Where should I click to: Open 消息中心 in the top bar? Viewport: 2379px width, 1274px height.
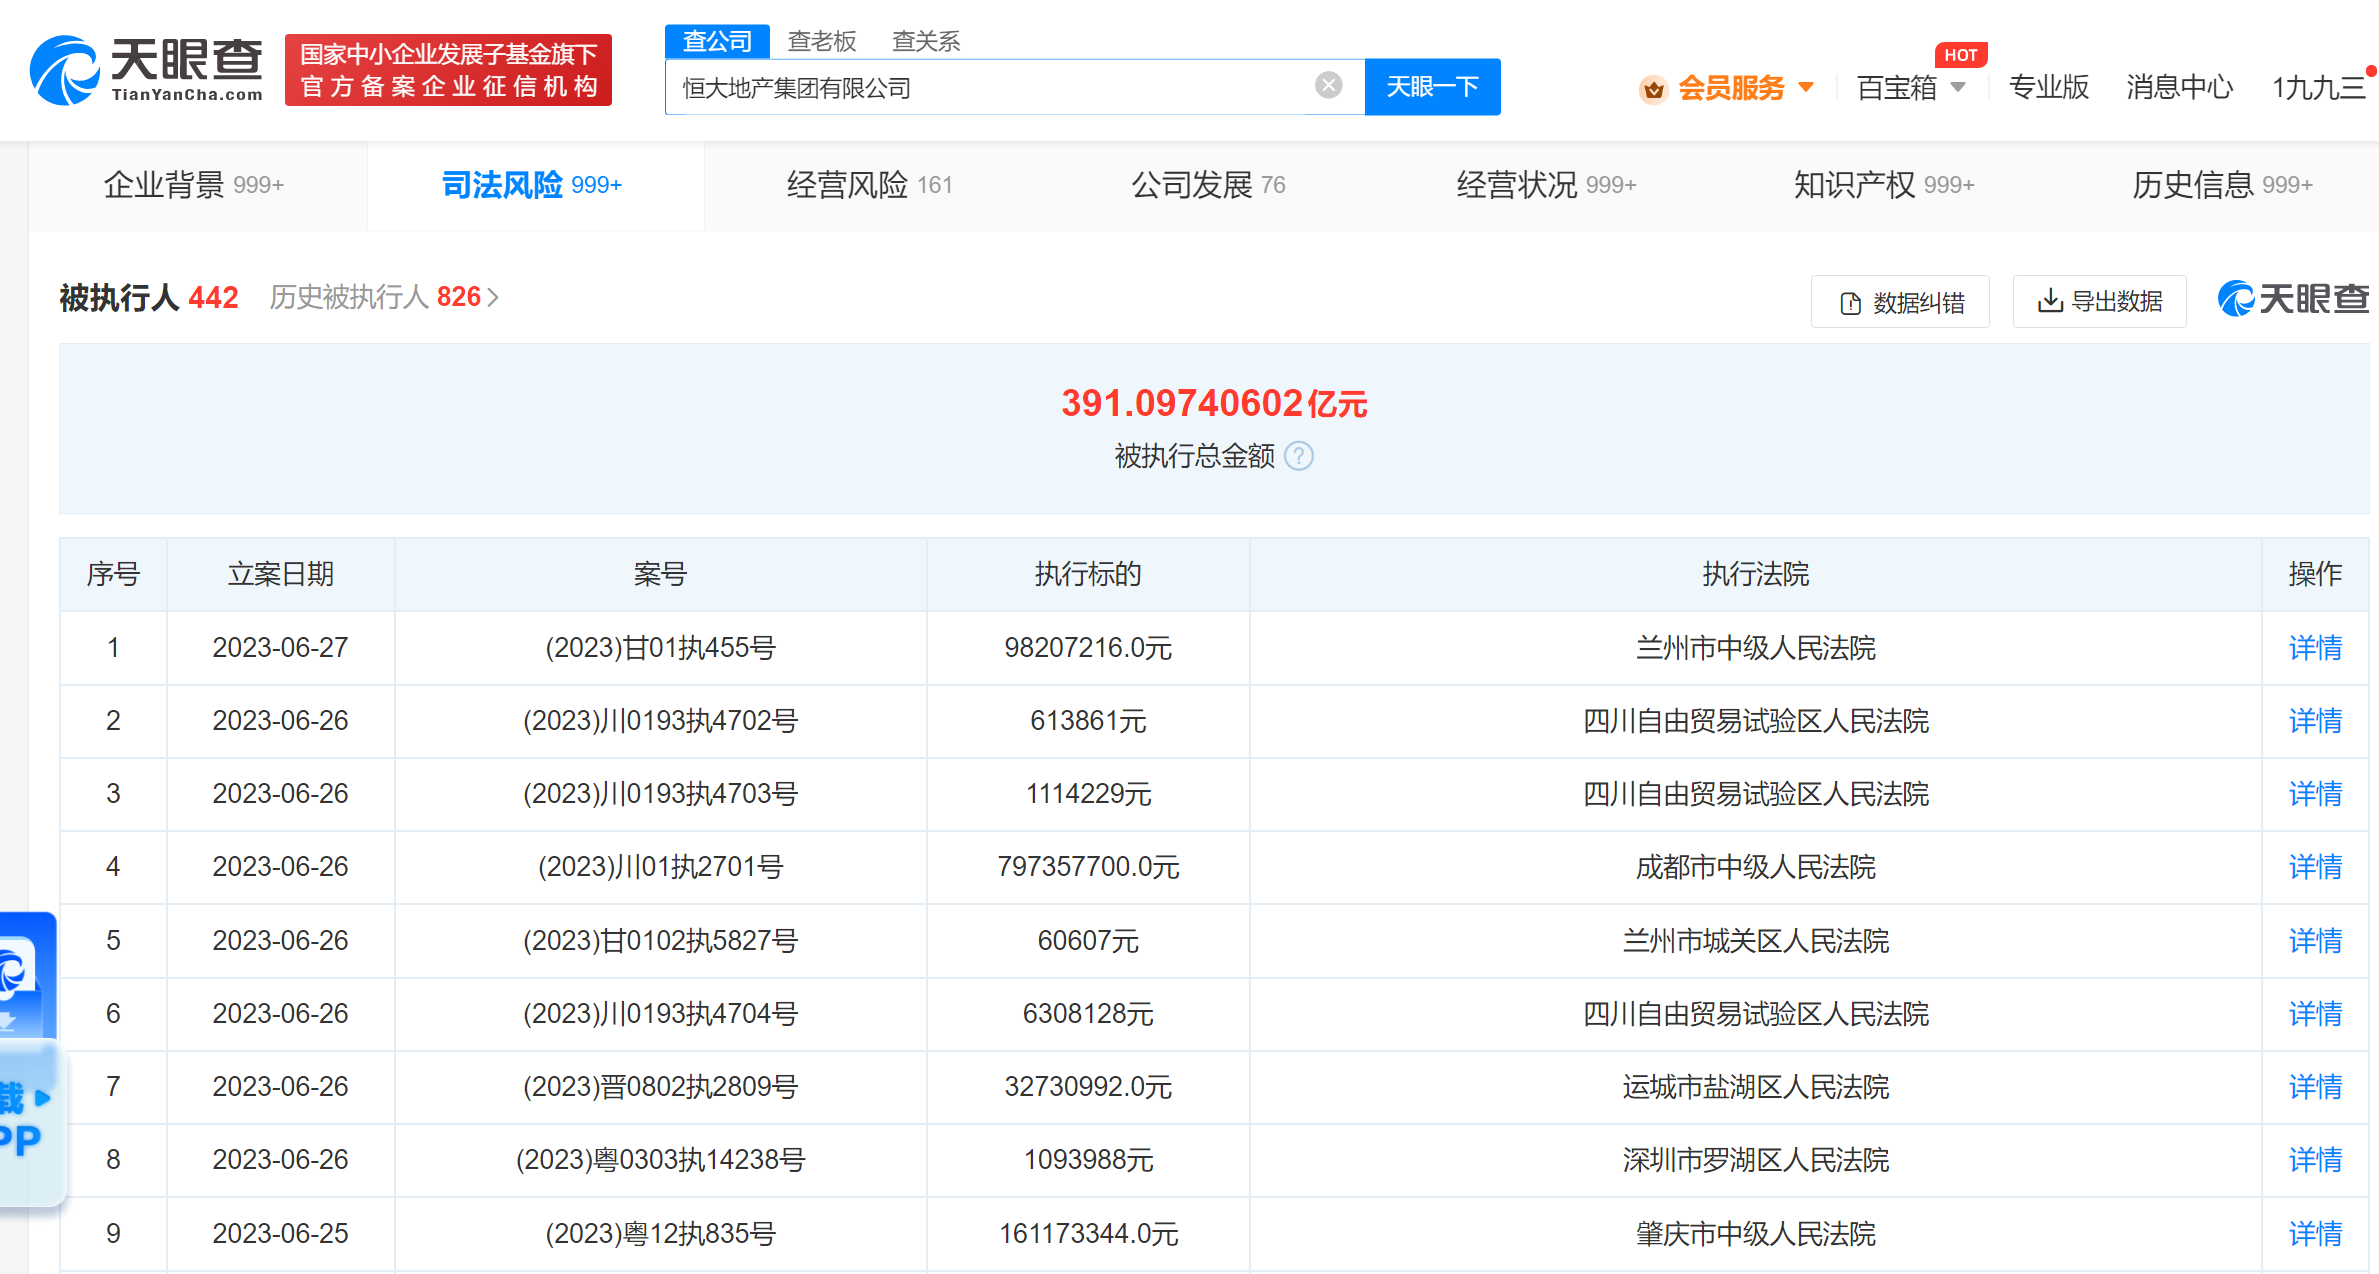2178,88
